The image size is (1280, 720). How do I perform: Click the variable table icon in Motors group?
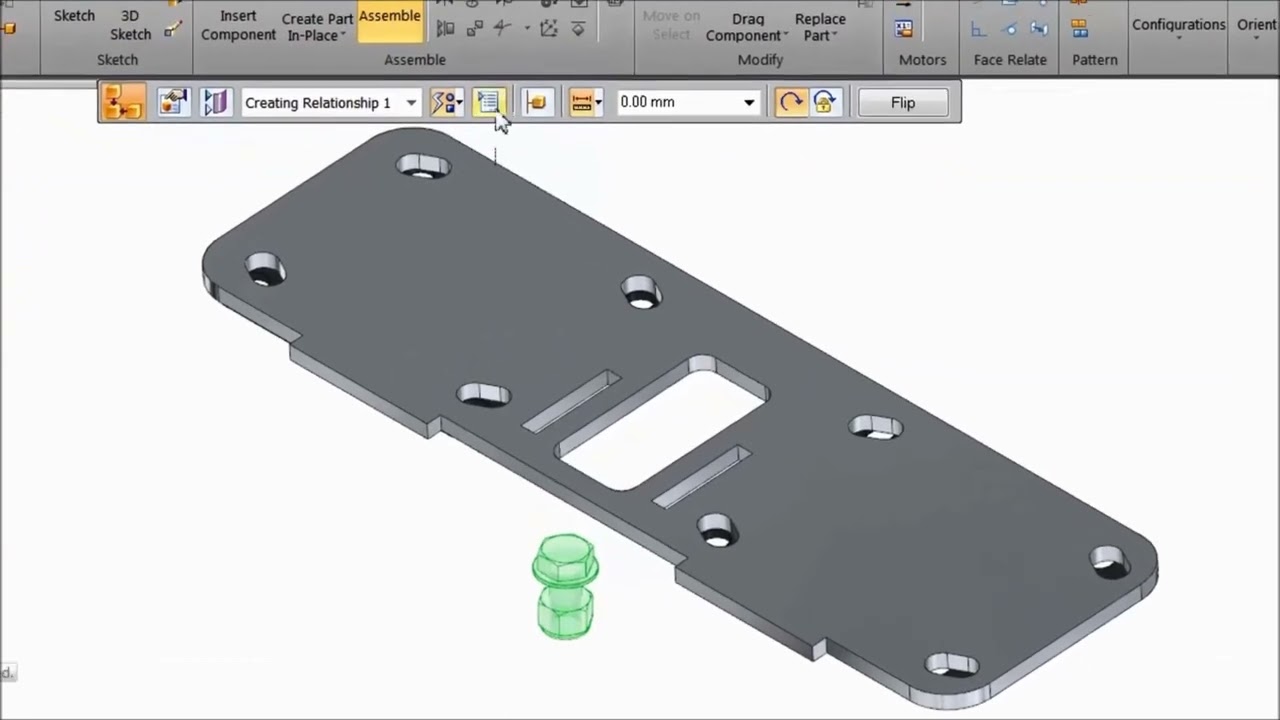tap(903, 29)
